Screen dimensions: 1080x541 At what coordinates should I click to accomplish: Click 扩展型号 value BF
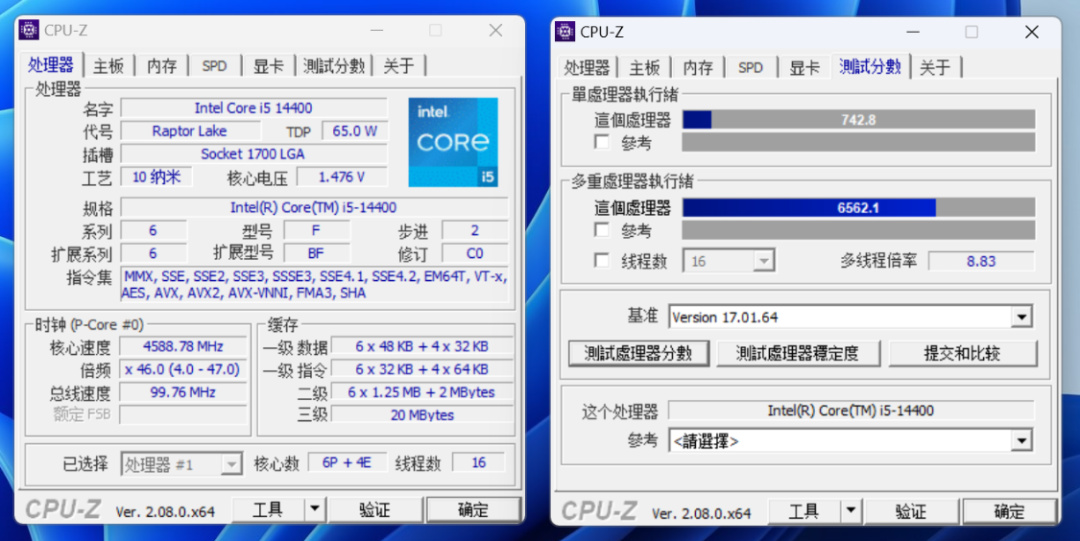click(x=316, y=253)
